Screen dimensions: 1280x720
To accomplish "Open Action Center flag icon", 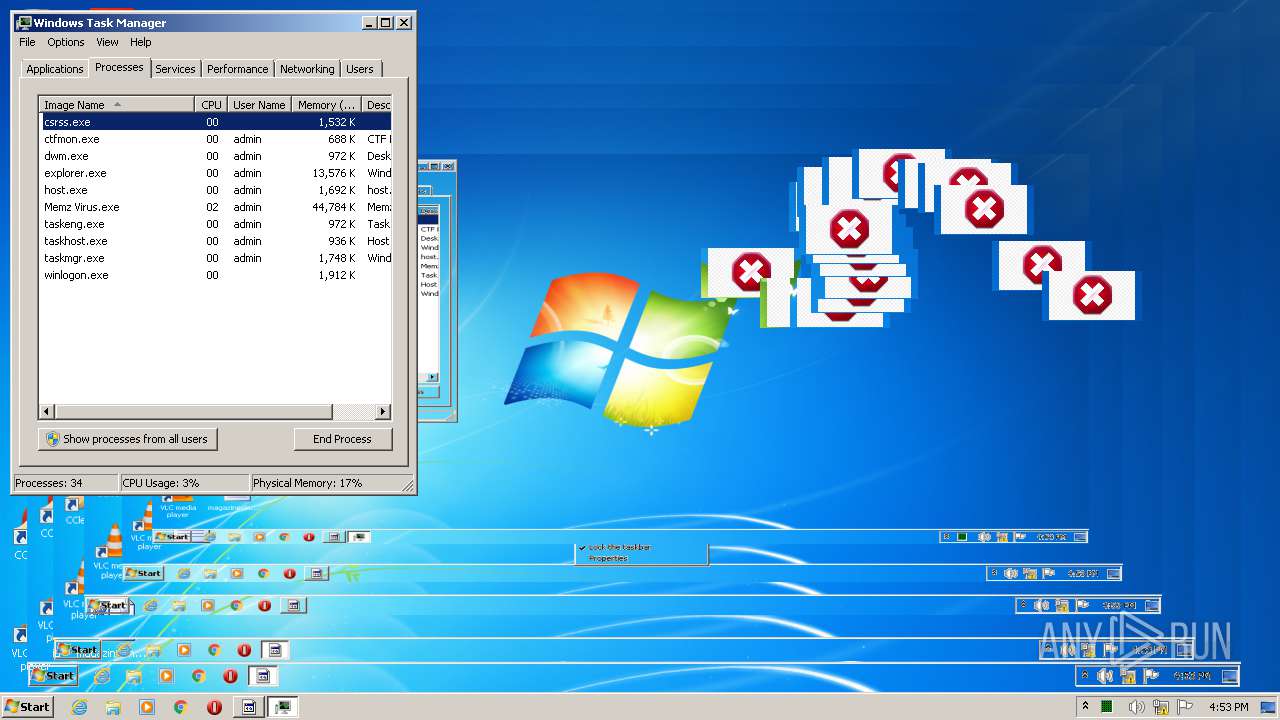I will (1186, 707).
